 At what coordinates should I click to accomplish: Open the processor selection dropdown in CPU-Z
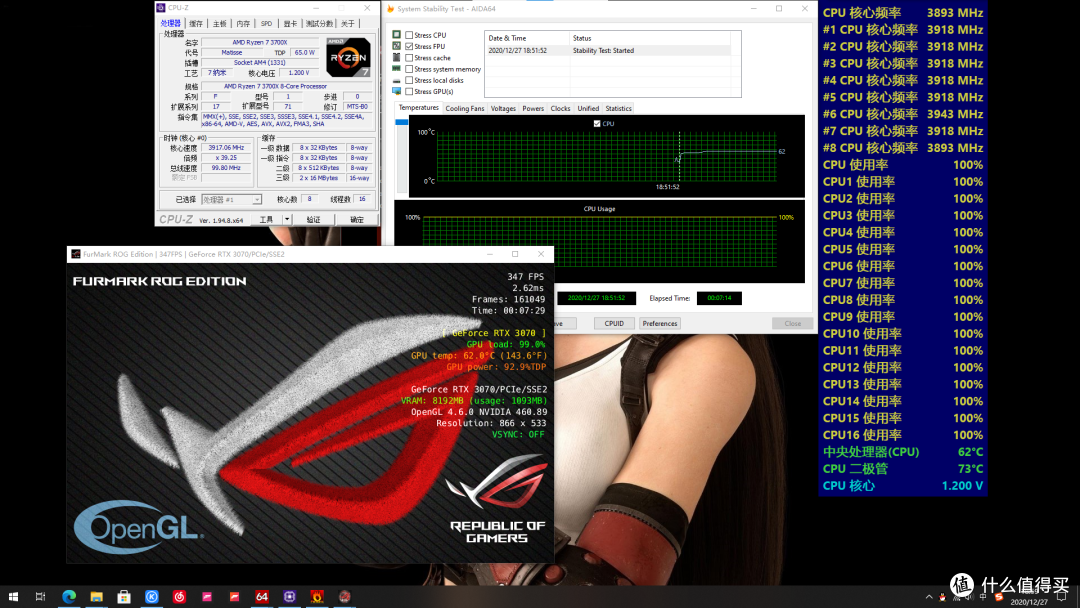[231, 200]
